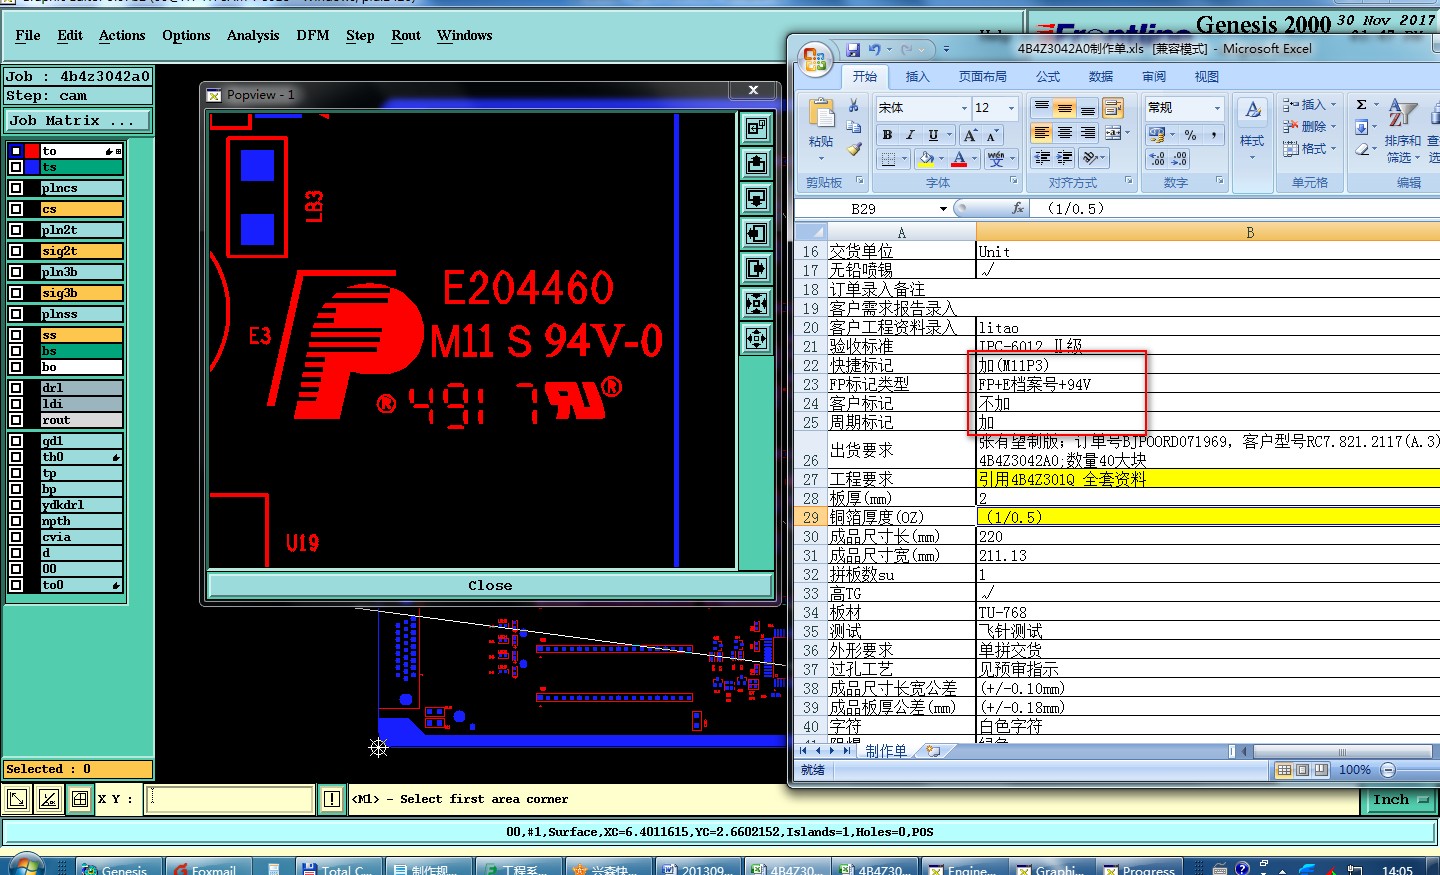The width and height of the screenshot is (1440, 875).
Task: Switch to the 公式 ribbon tab
Action: tap(1048, 77)
